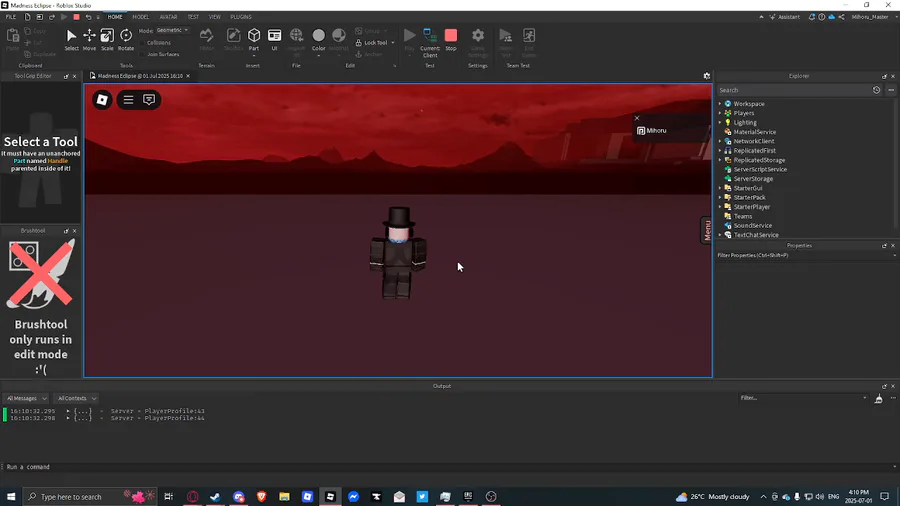Screen dimensions: 900x506
Task: Open viewport settings gear above the scene
Action: coord(707,76)
